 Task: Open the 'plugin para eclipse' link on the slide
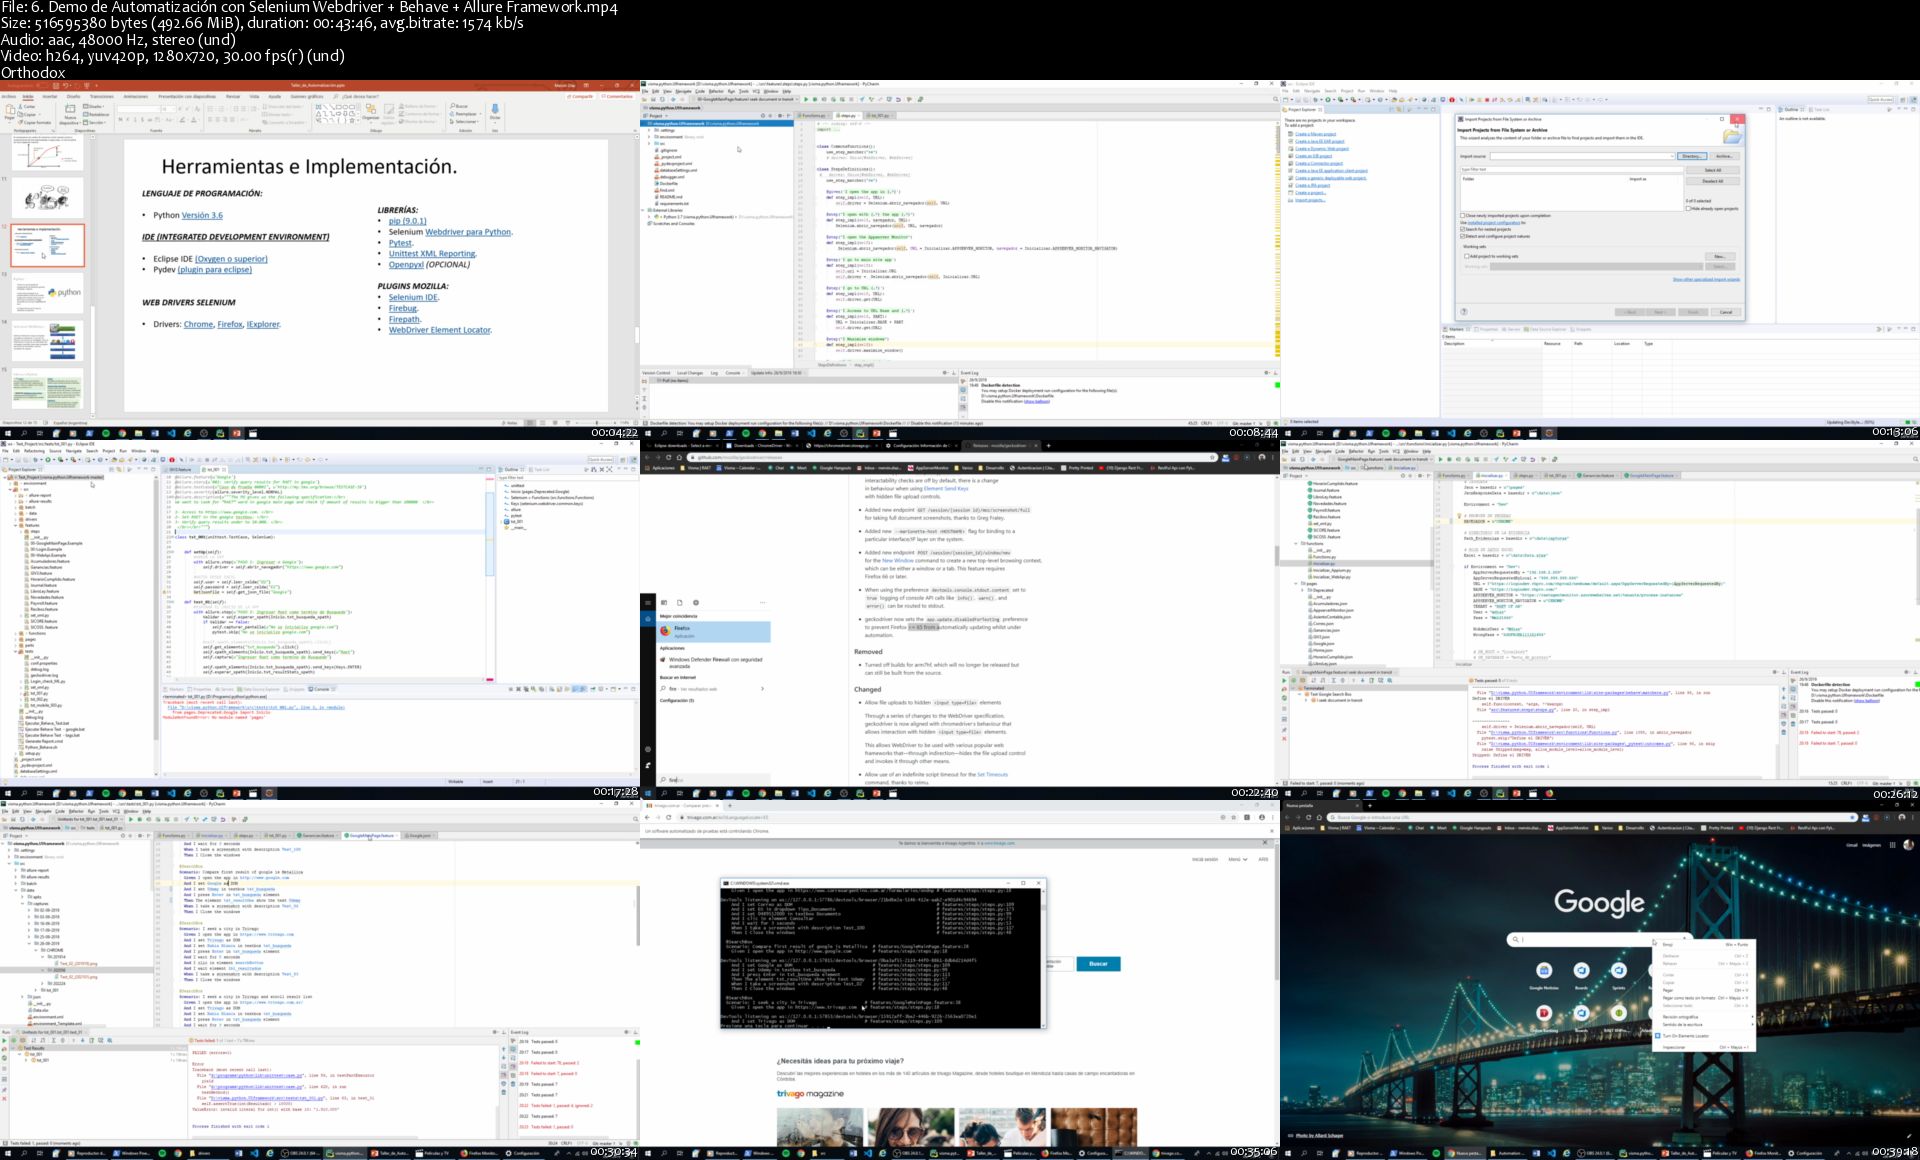(215, 270)
